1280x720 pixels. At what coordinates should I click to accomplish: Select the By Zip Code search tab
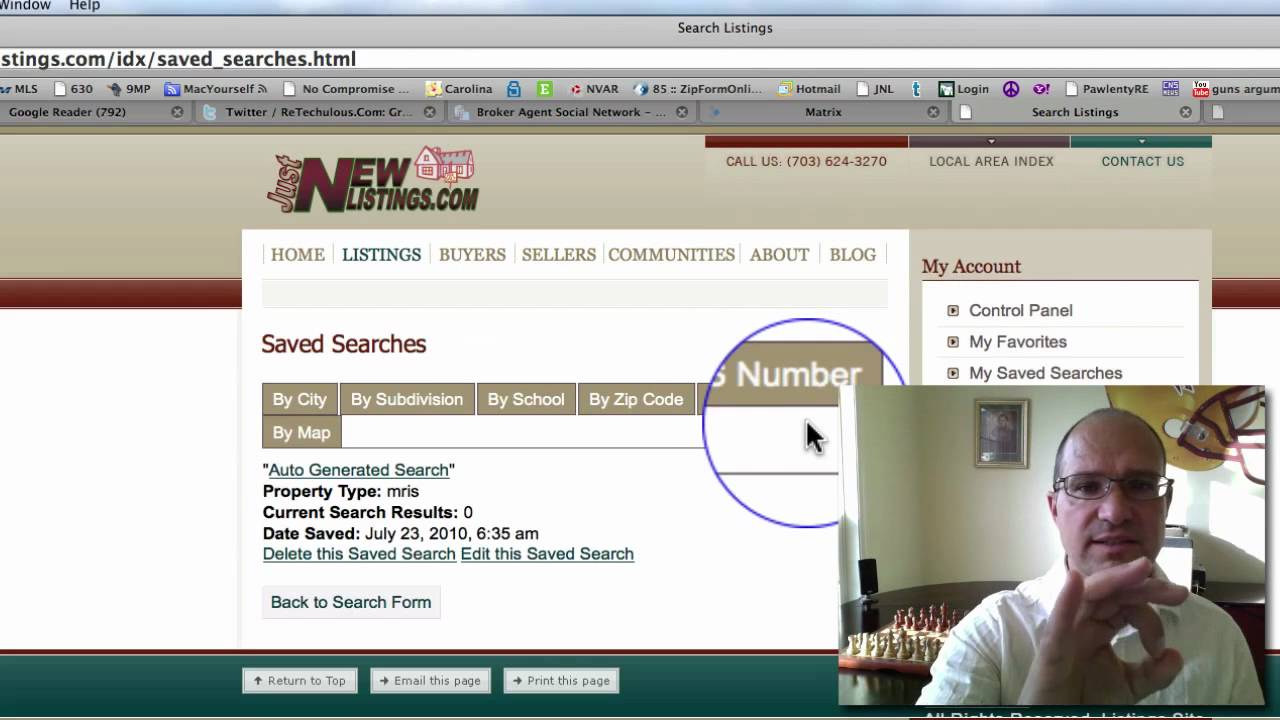(x=636, y=399)
